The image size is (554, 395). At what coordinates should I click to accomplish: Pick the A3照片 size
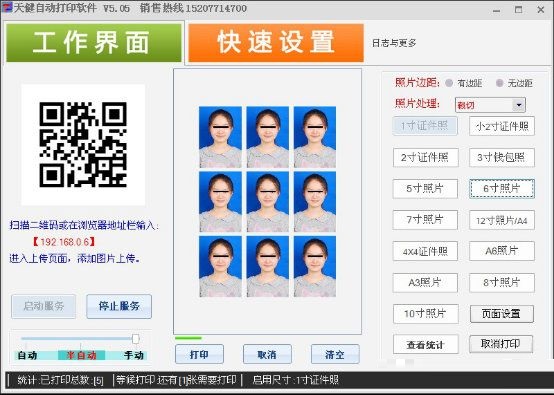click(425, 283)
